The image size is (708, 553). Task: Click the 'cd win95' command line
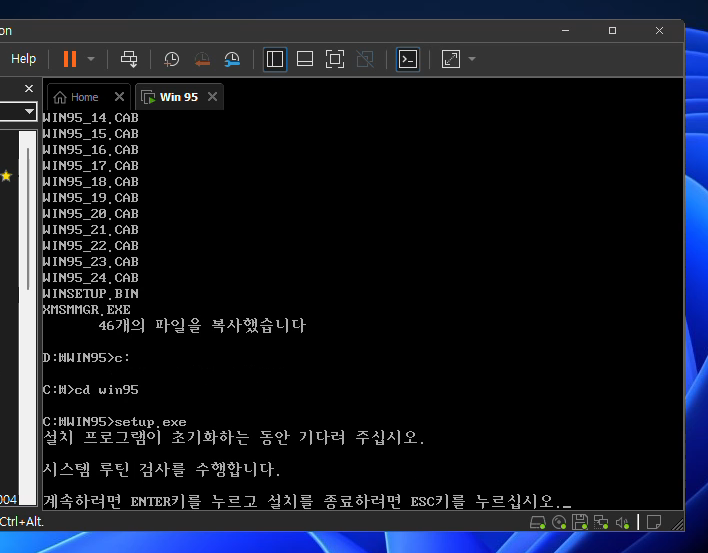[90, 390]
